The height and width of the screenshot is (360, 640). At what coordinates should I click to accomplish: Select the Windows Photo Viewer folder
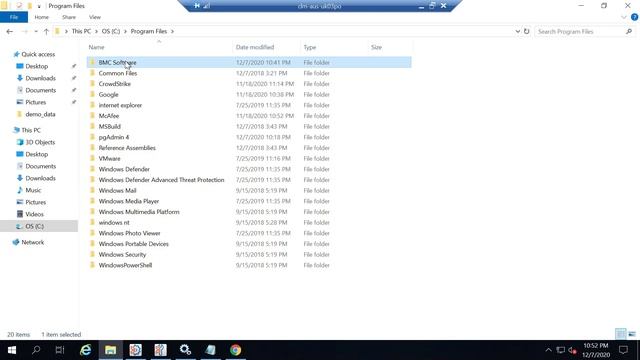coord(129,233)
